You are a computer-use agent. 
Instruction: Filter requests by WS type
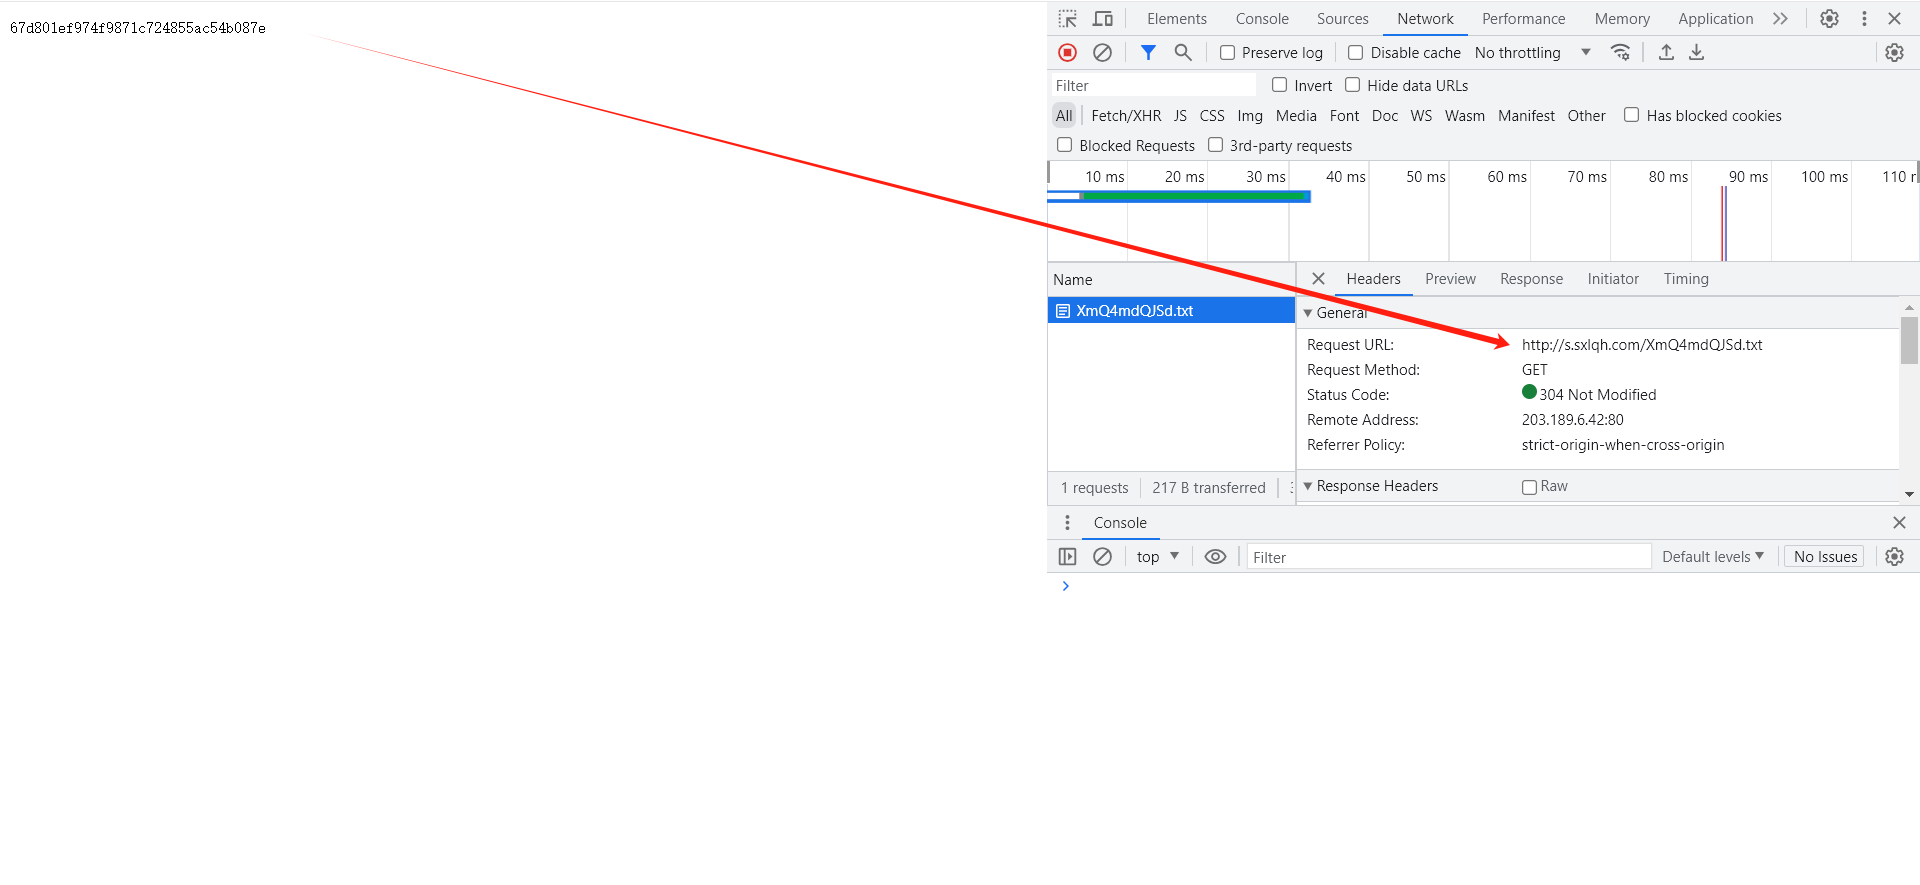pos(1421,116)
